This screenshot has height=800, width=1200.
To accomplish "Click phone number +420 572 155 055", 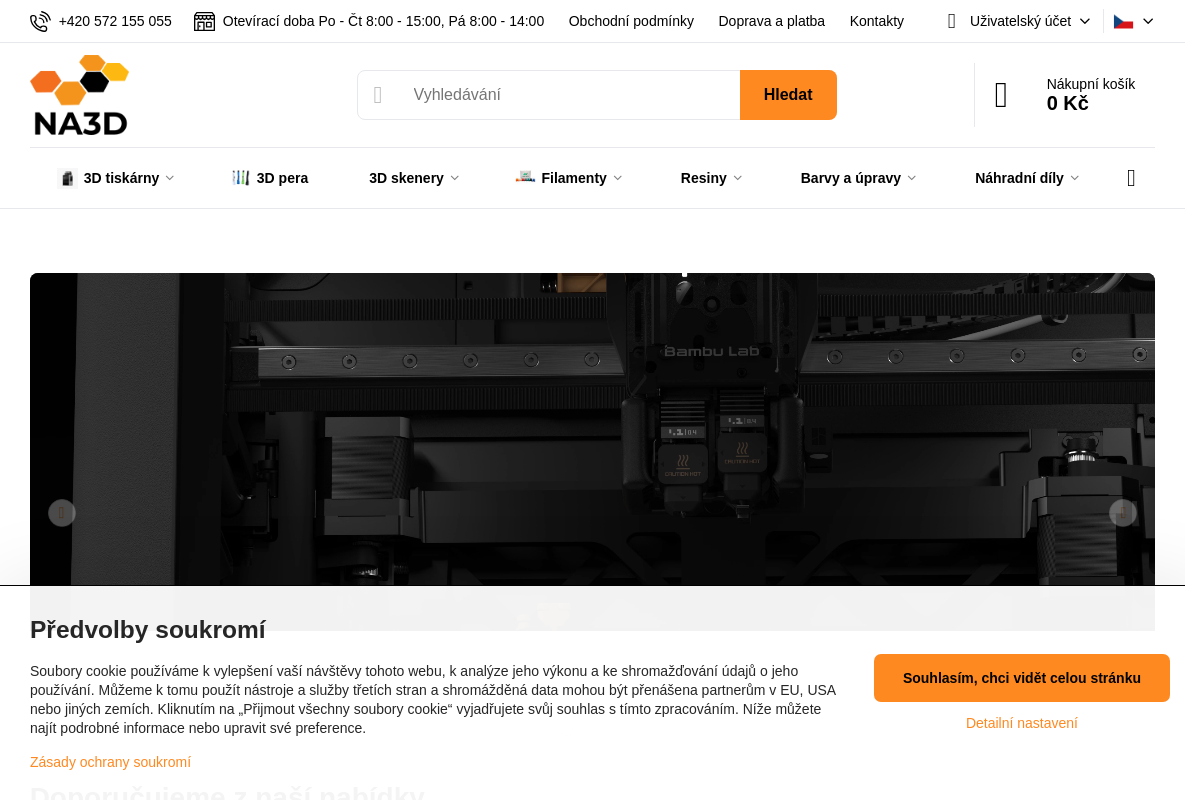I will coord(115,21).
